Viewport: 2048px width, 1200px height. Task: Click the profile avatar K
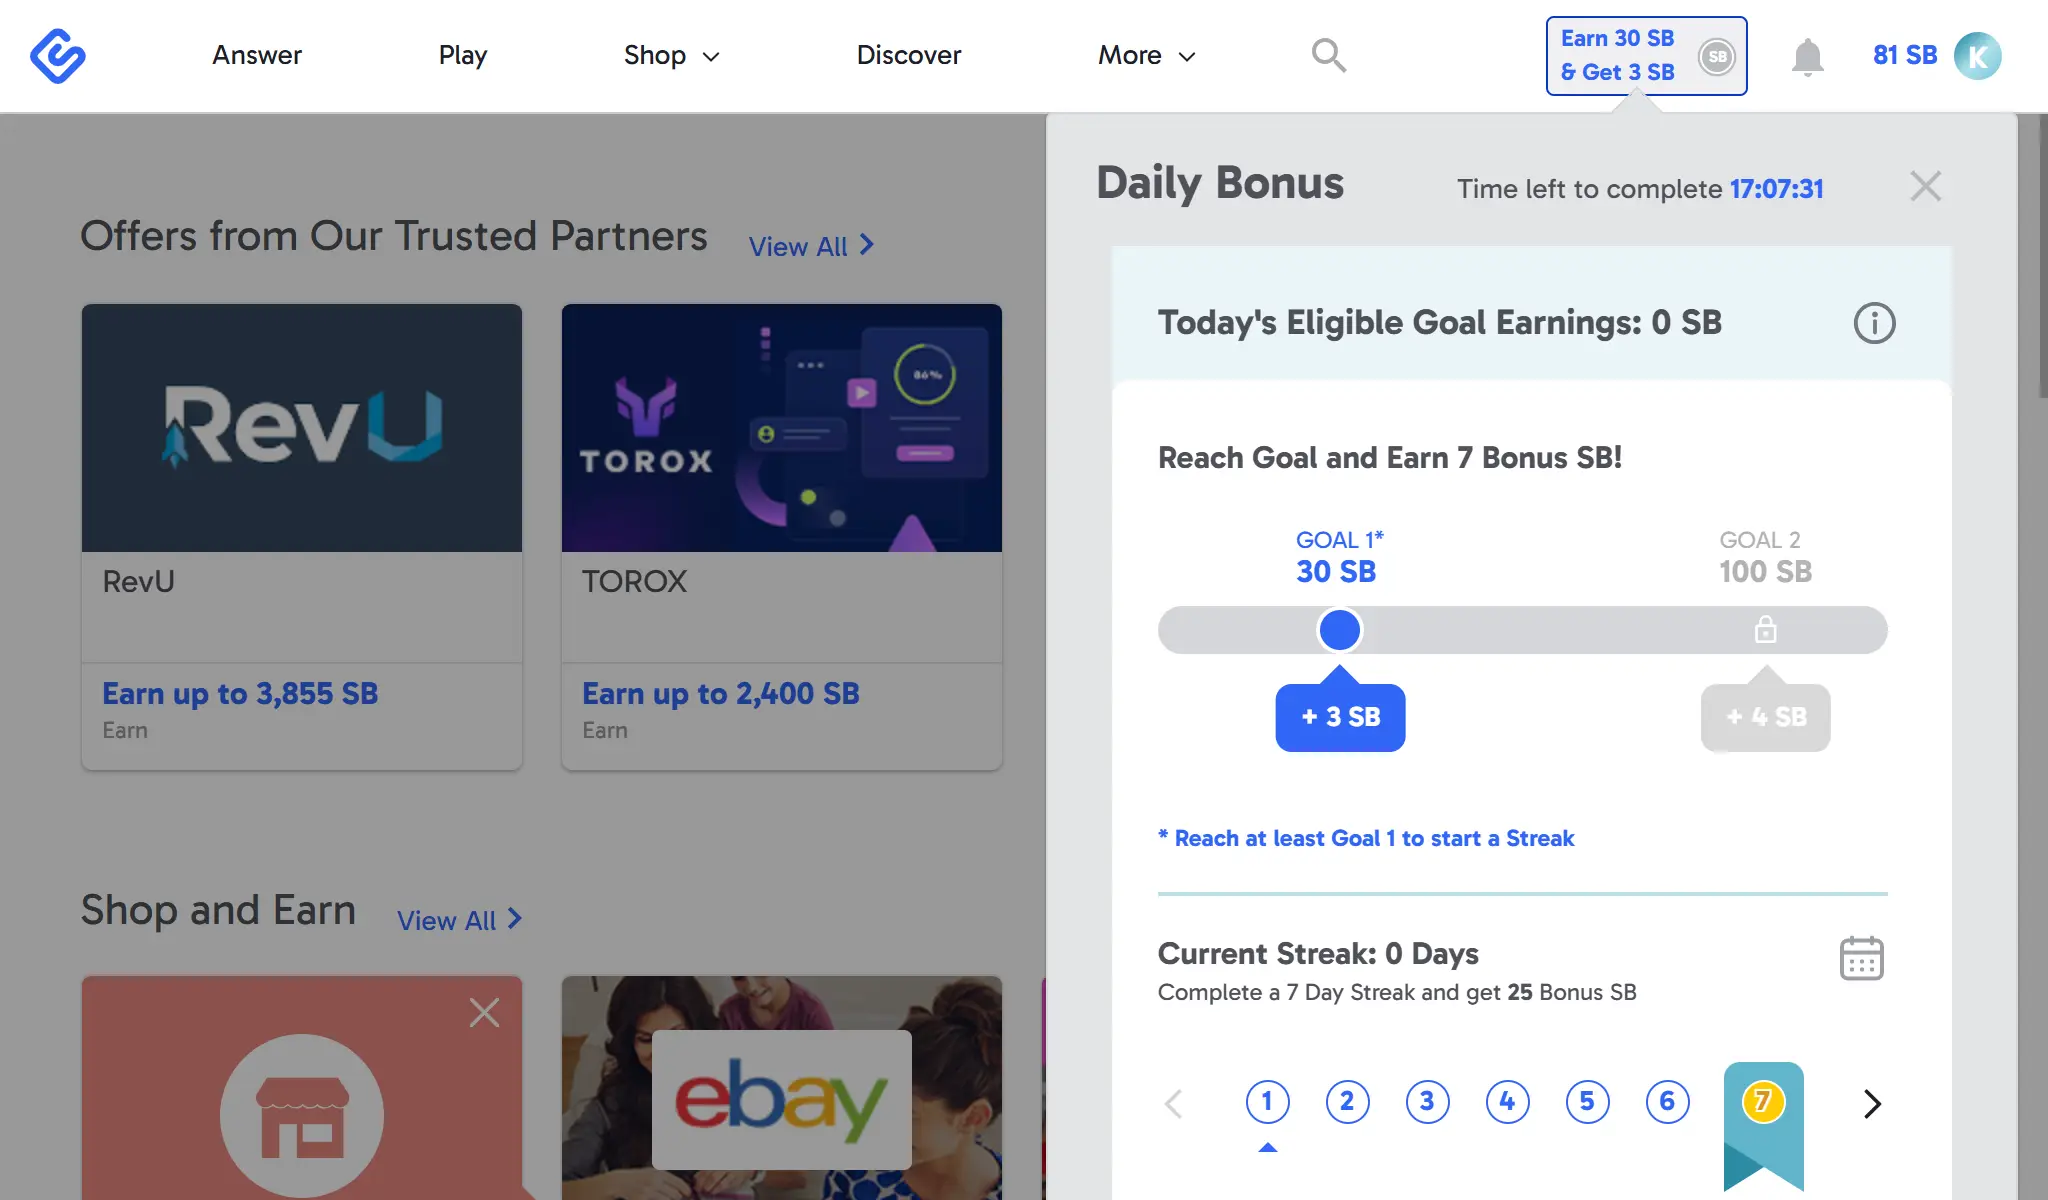(1977, 56)
